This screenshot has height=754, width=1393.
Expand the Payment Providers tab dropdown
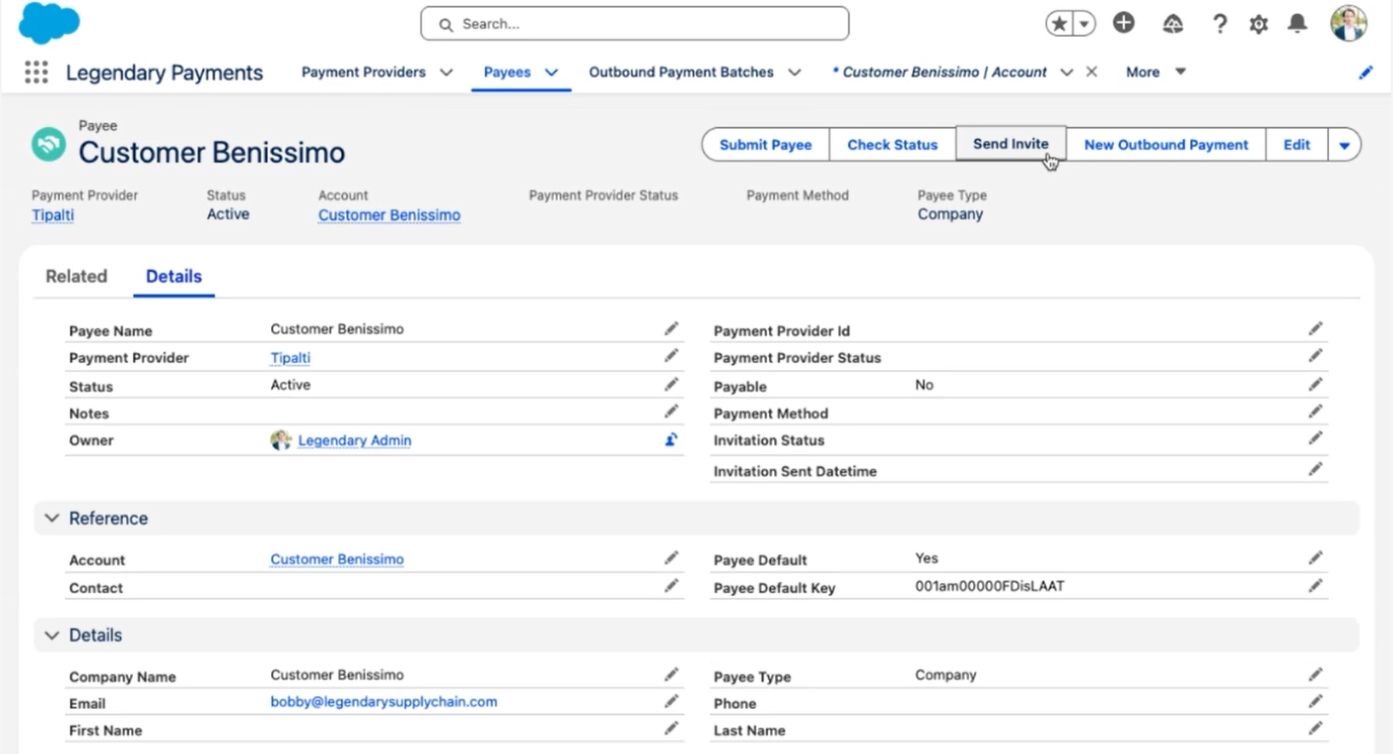(446, 72)
